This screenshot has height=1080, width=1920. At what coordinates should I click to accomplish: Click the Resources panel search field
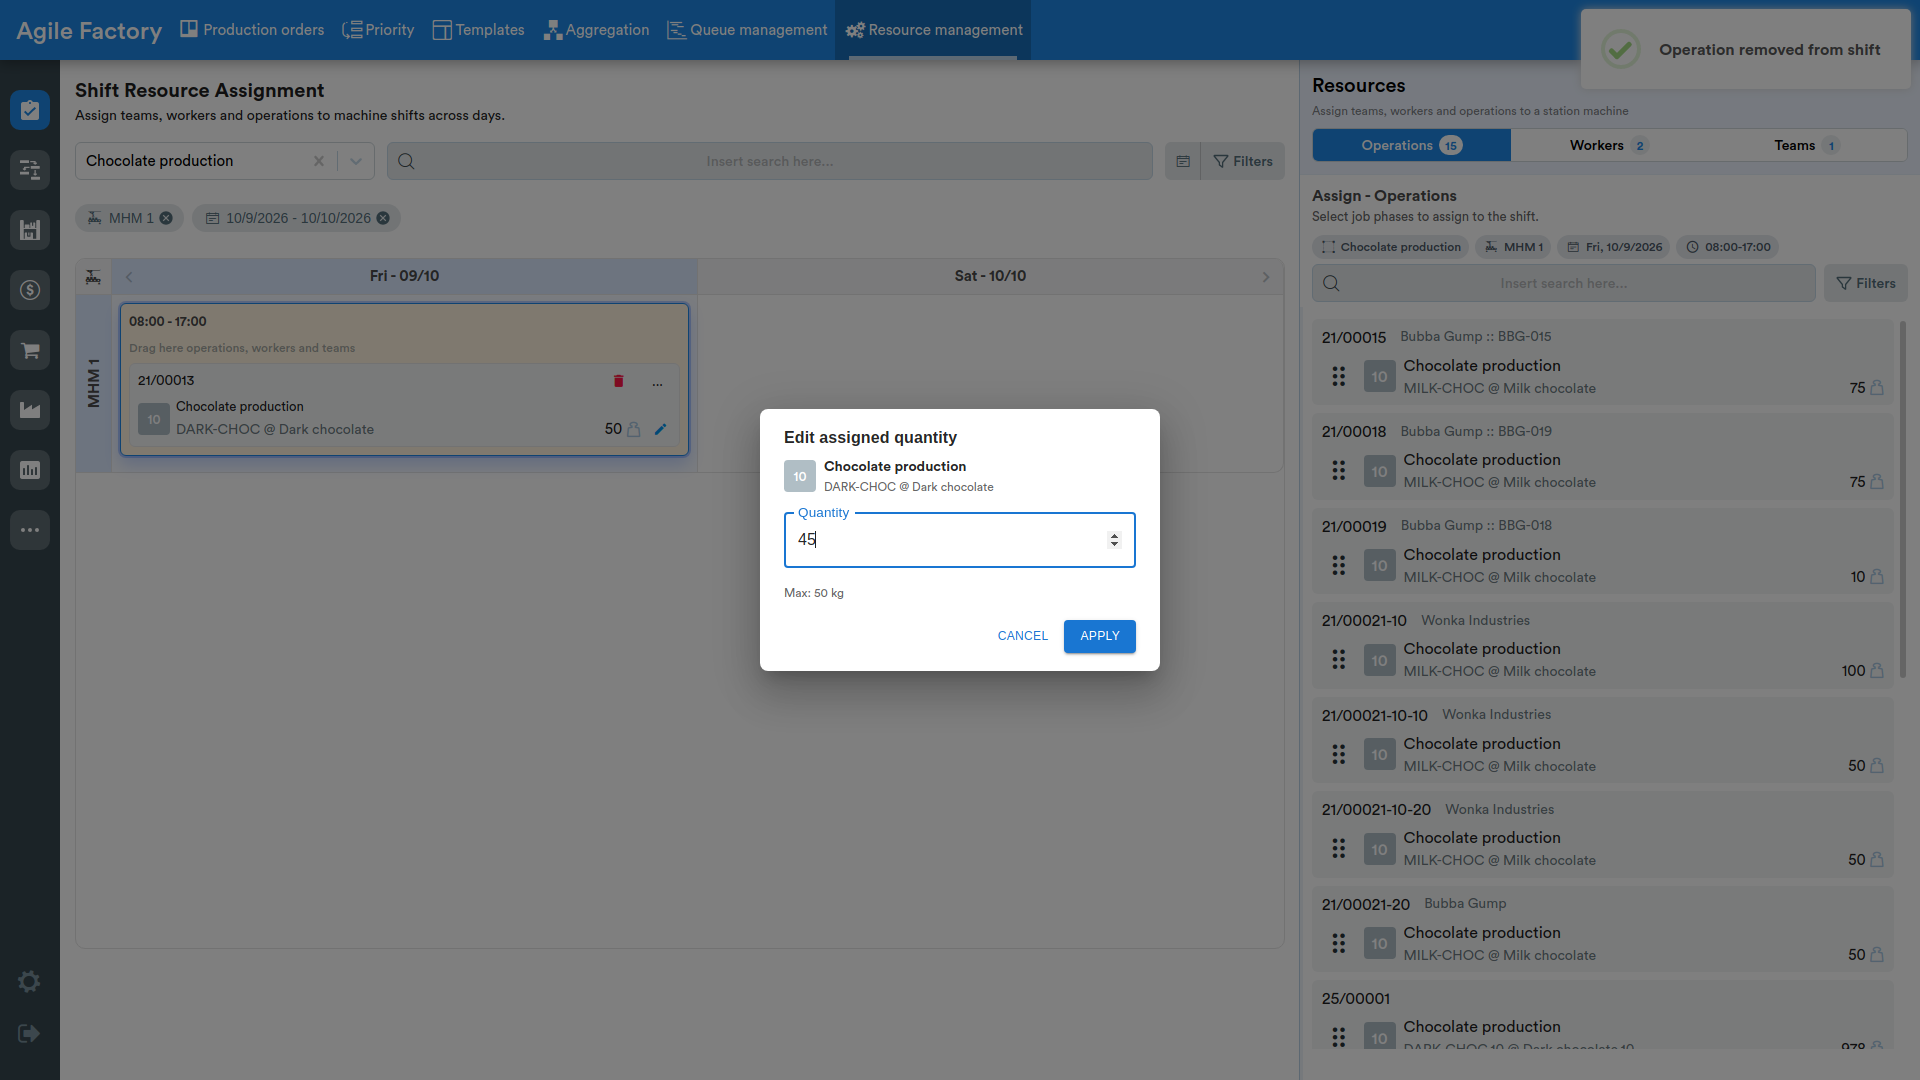point(1563,283)
